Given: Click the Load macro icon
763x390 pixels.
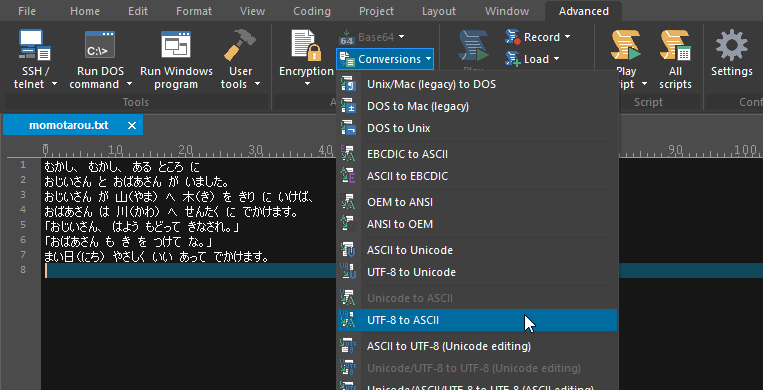Looking at the screenshot, I should [x=513, y=59].
